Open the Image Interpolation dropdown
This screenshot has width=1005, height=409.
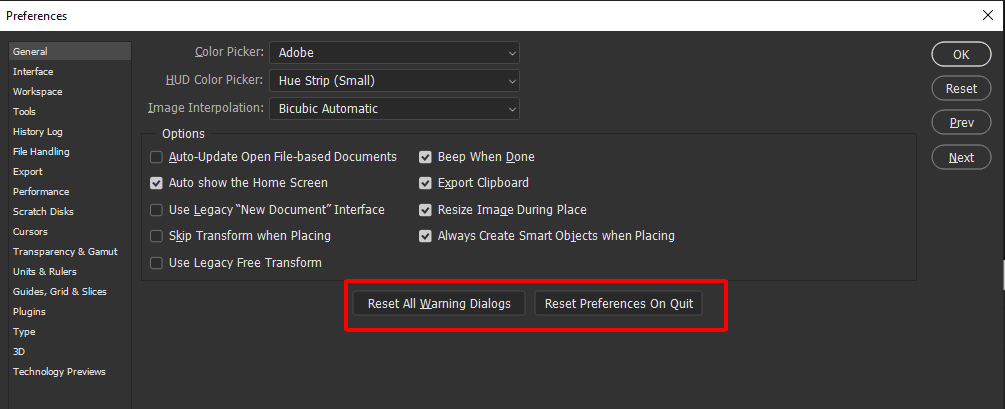395,108
